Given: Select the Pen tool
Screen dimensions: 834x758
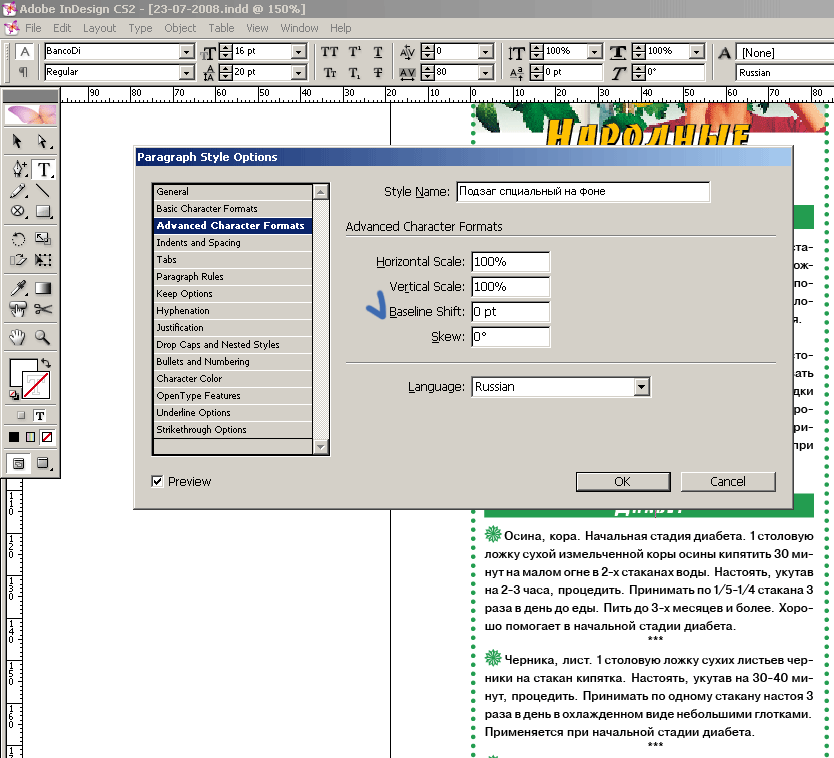Looking at the screenshot, I should point(18,170).
